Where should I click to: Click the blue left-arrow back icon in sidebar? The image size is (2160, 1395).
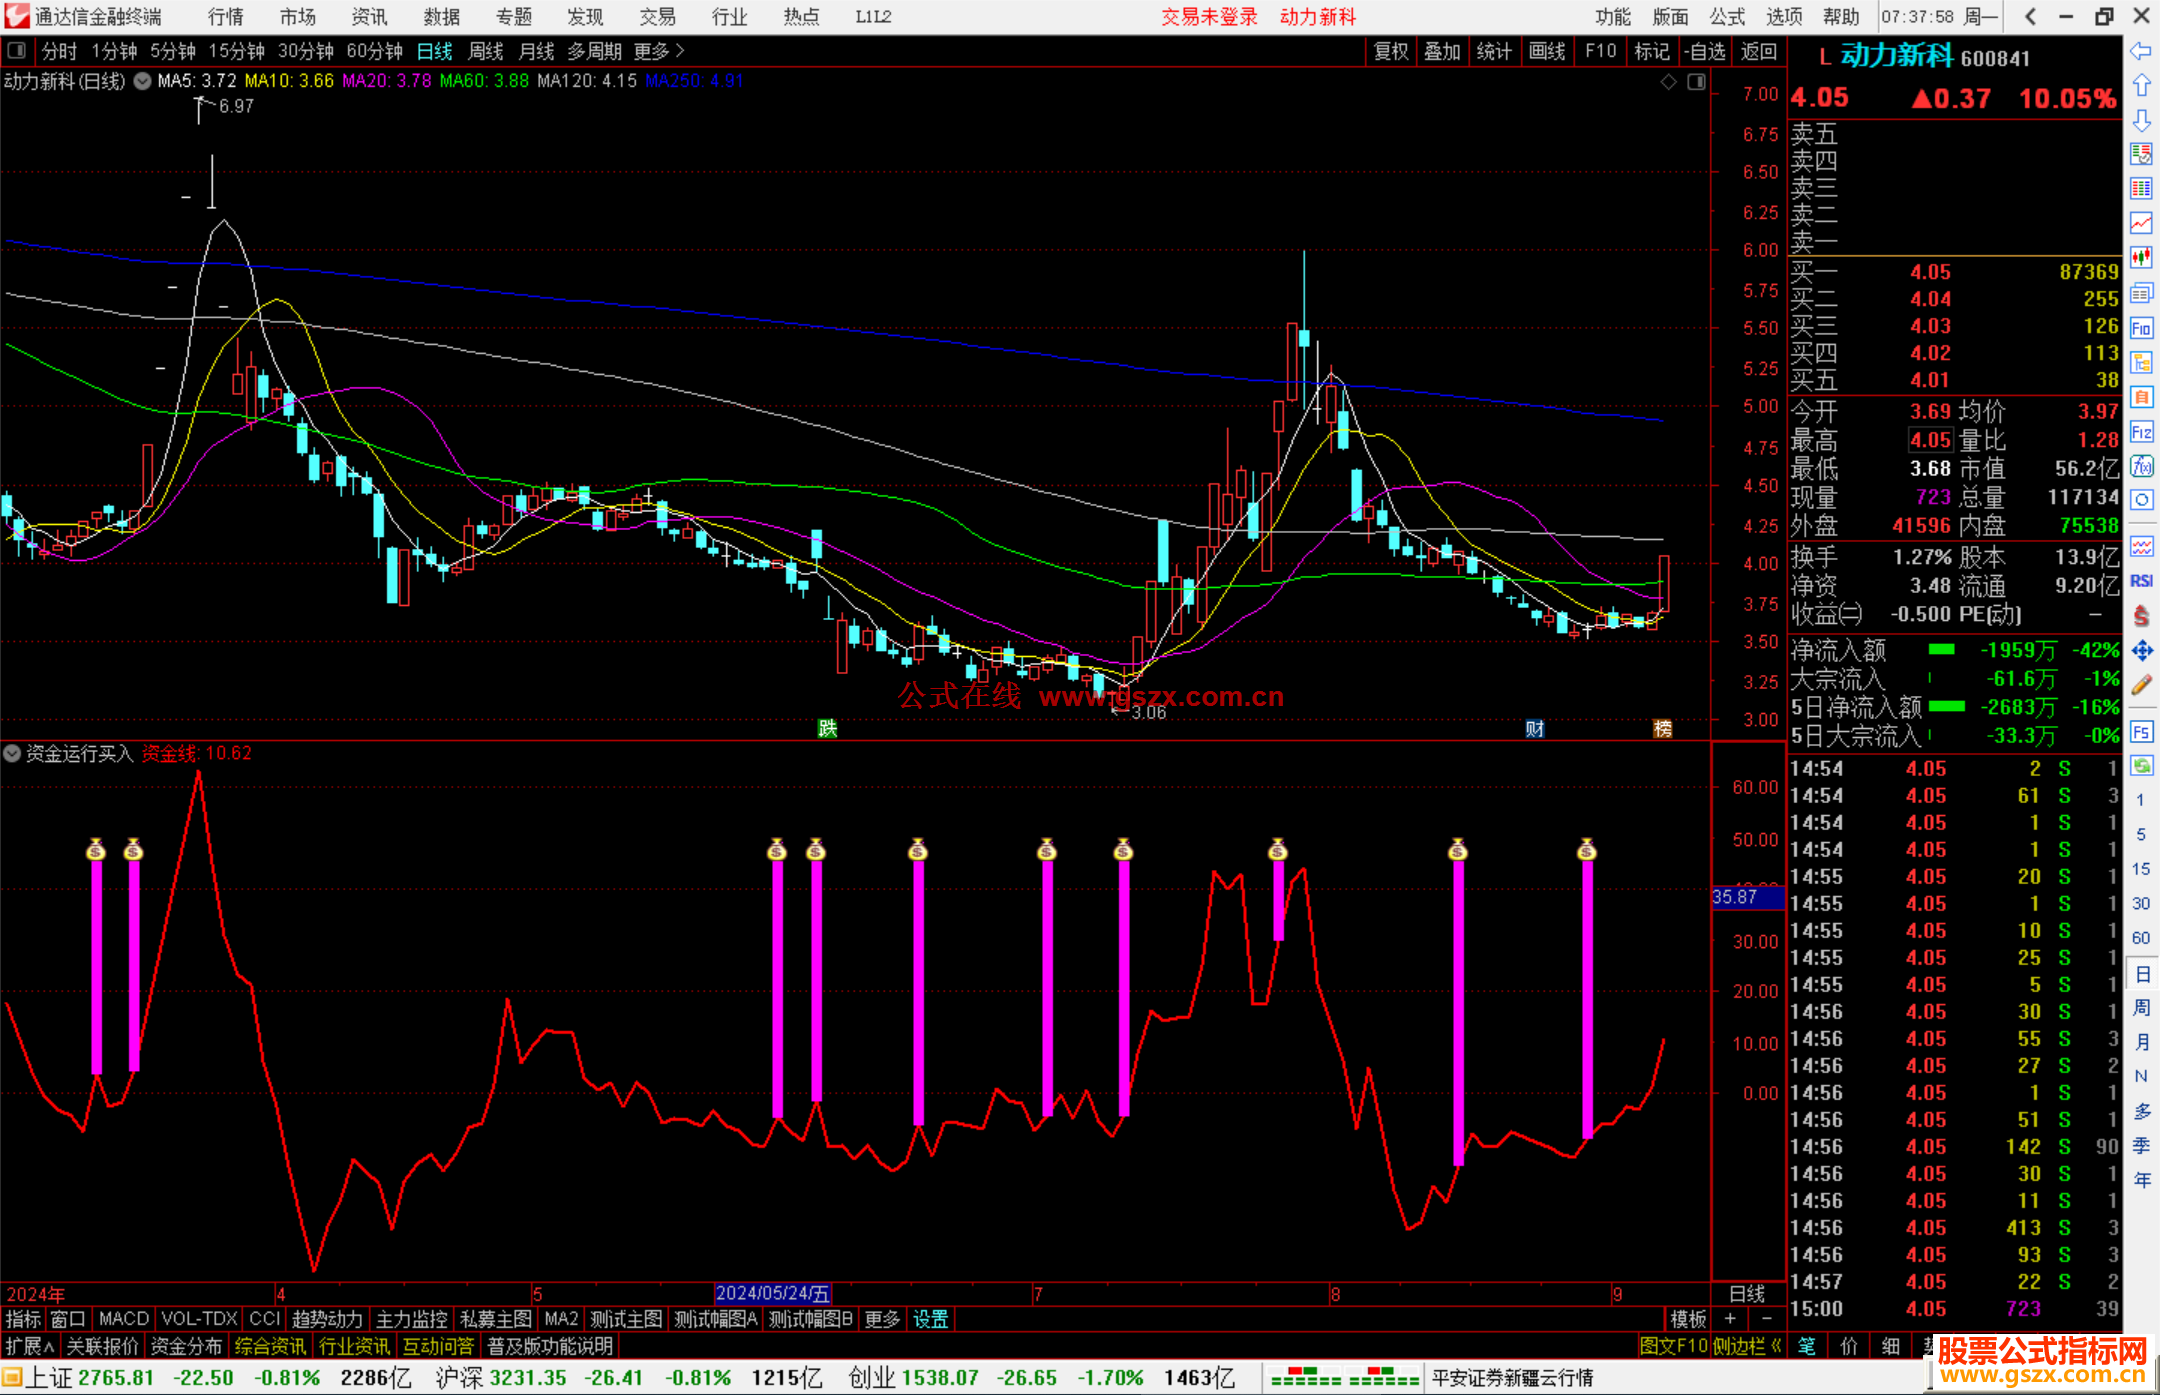(2141, 50)
